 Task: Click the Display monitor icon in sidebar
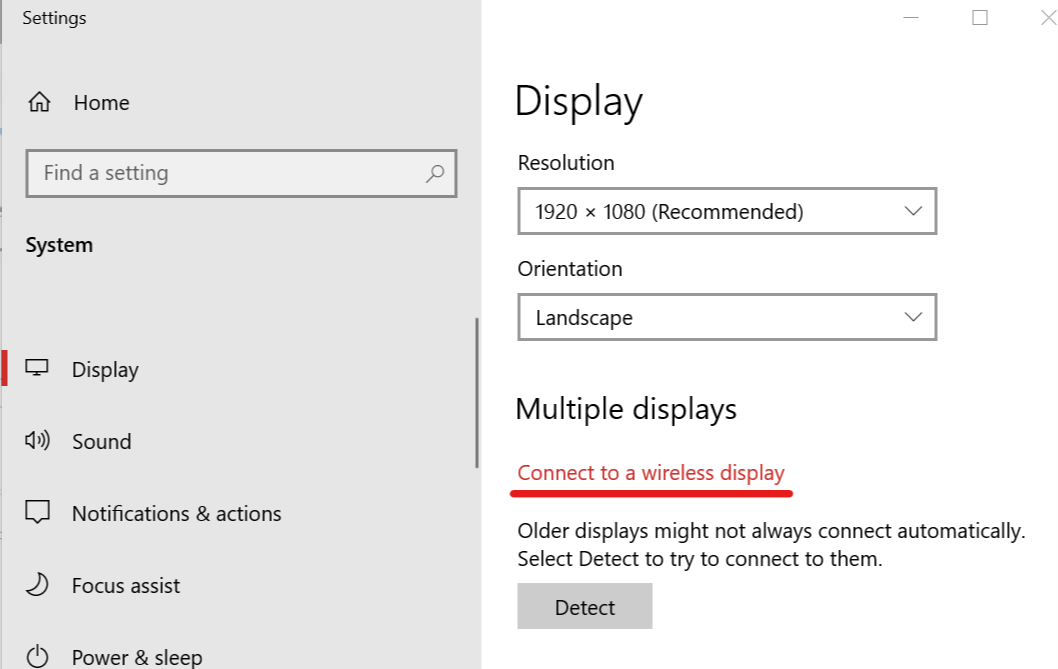37,368
